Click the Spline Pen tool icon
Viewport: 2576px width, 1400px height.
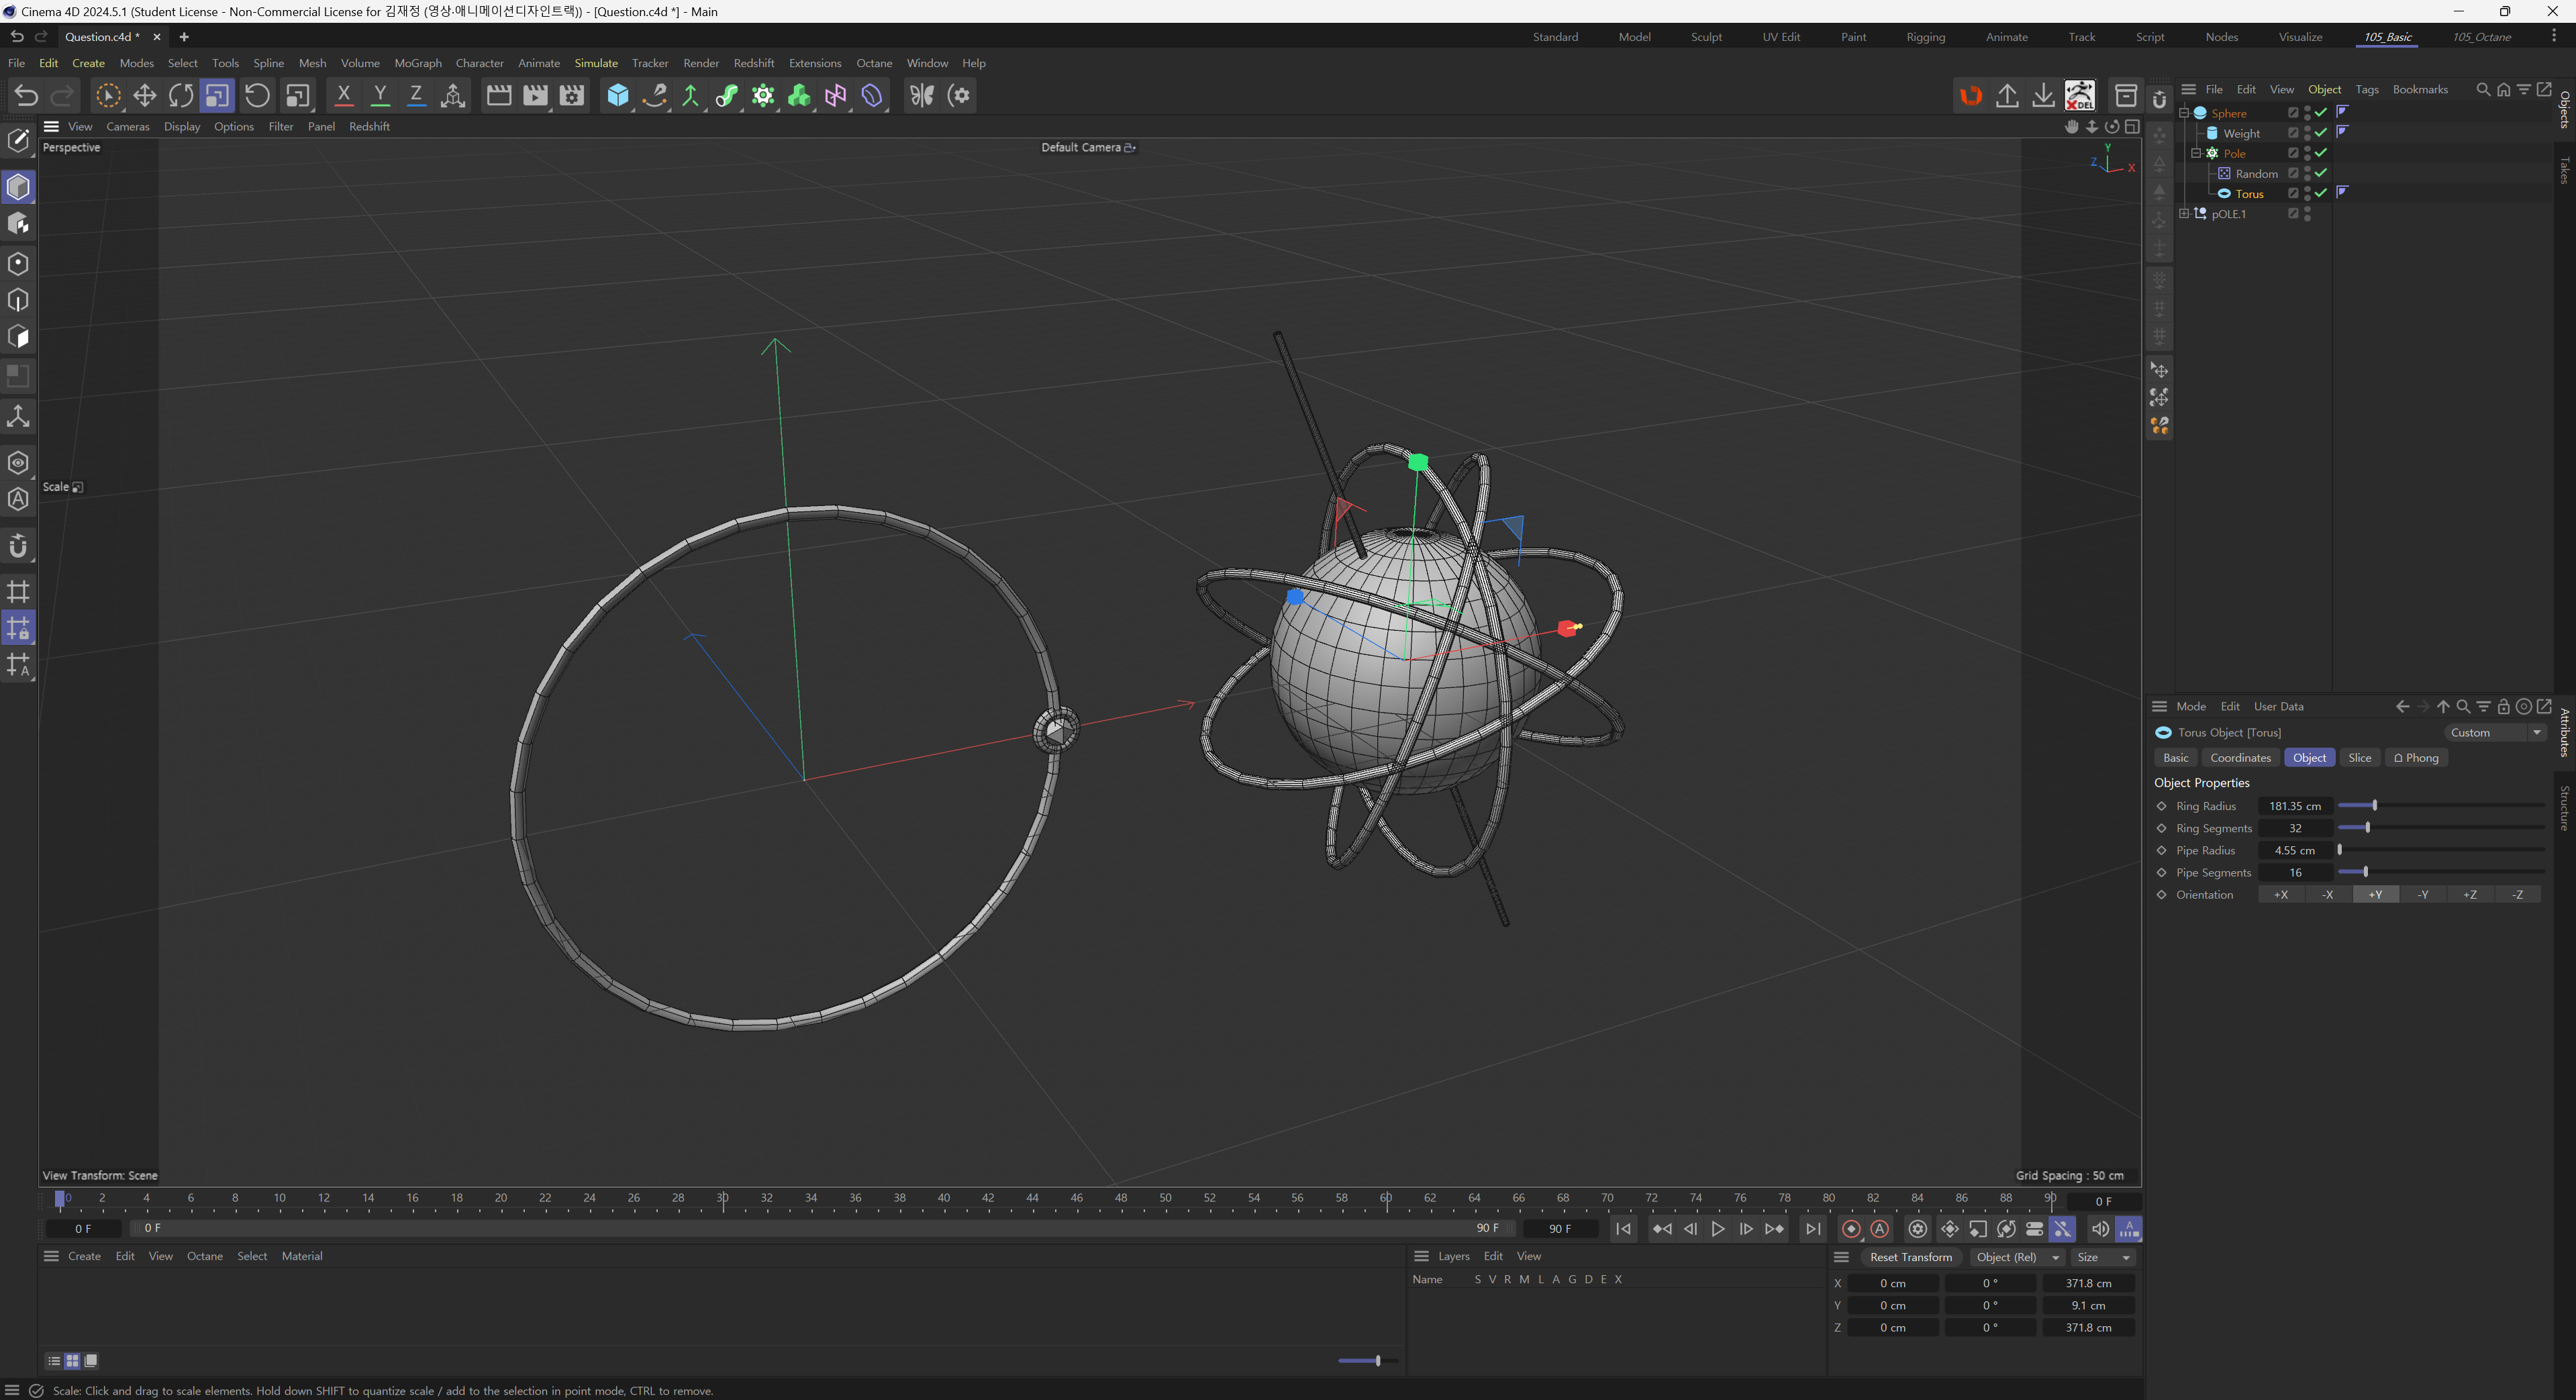[654, 96]
